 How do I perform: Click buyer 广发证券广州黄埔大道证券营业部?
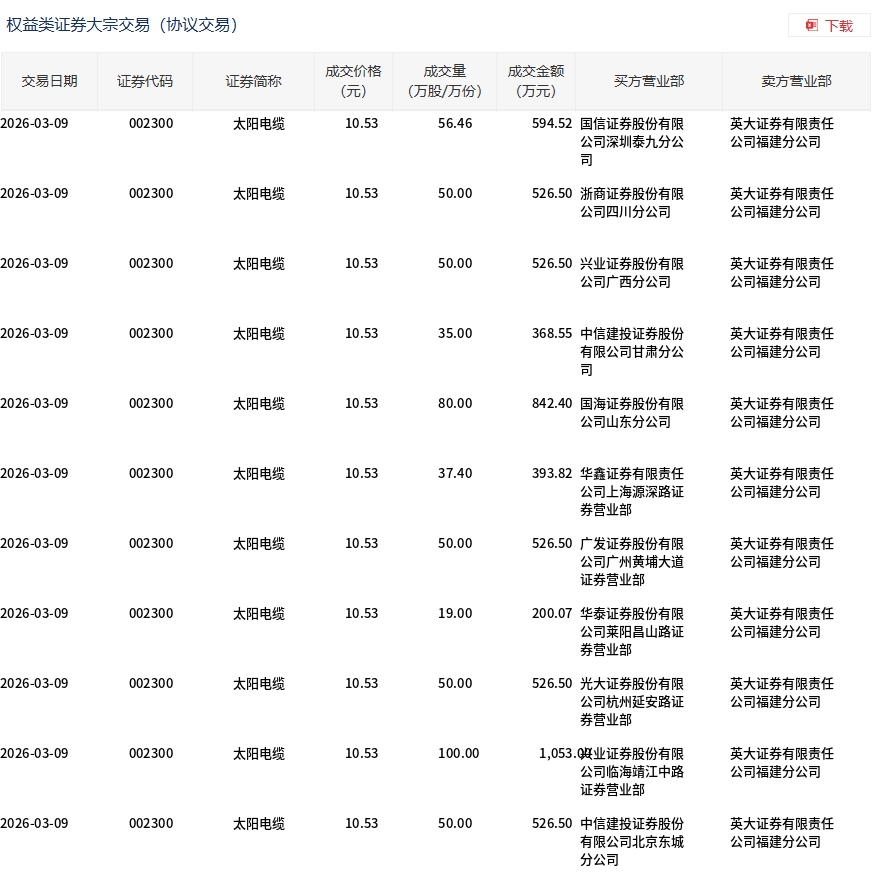[x=632, y=561]
